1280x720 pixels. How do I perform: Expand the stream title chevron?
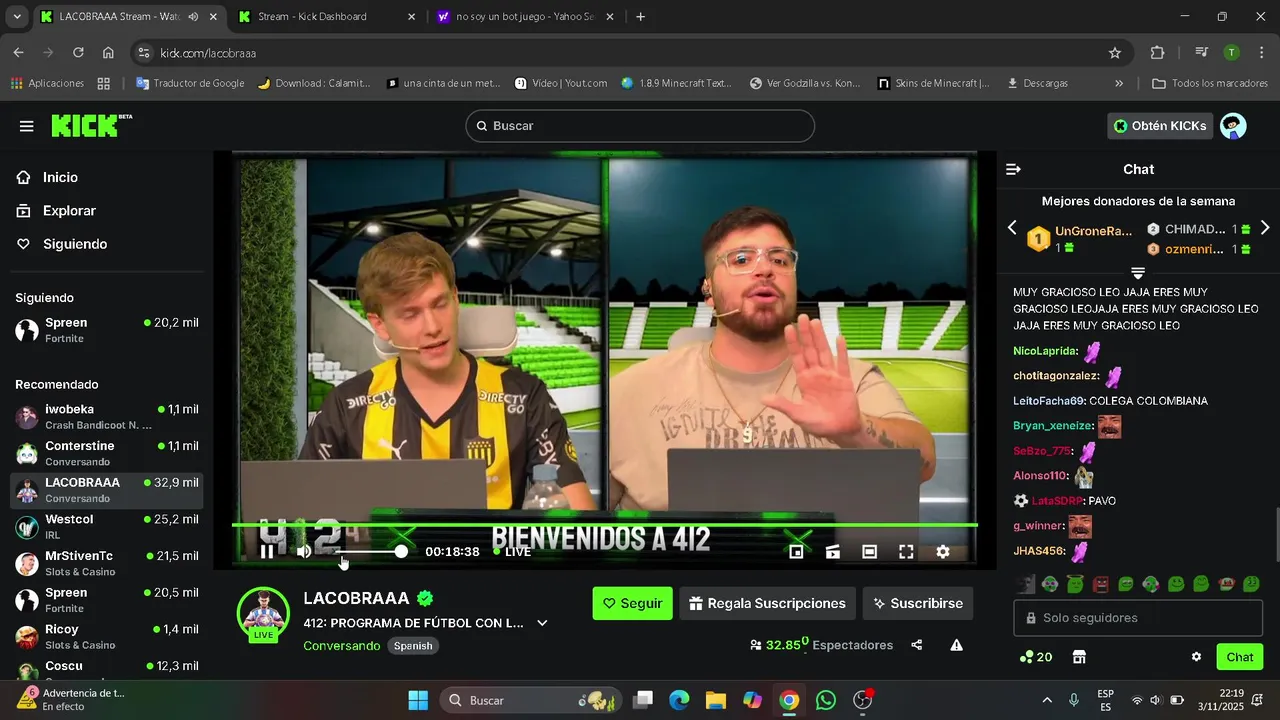(542, 623)
